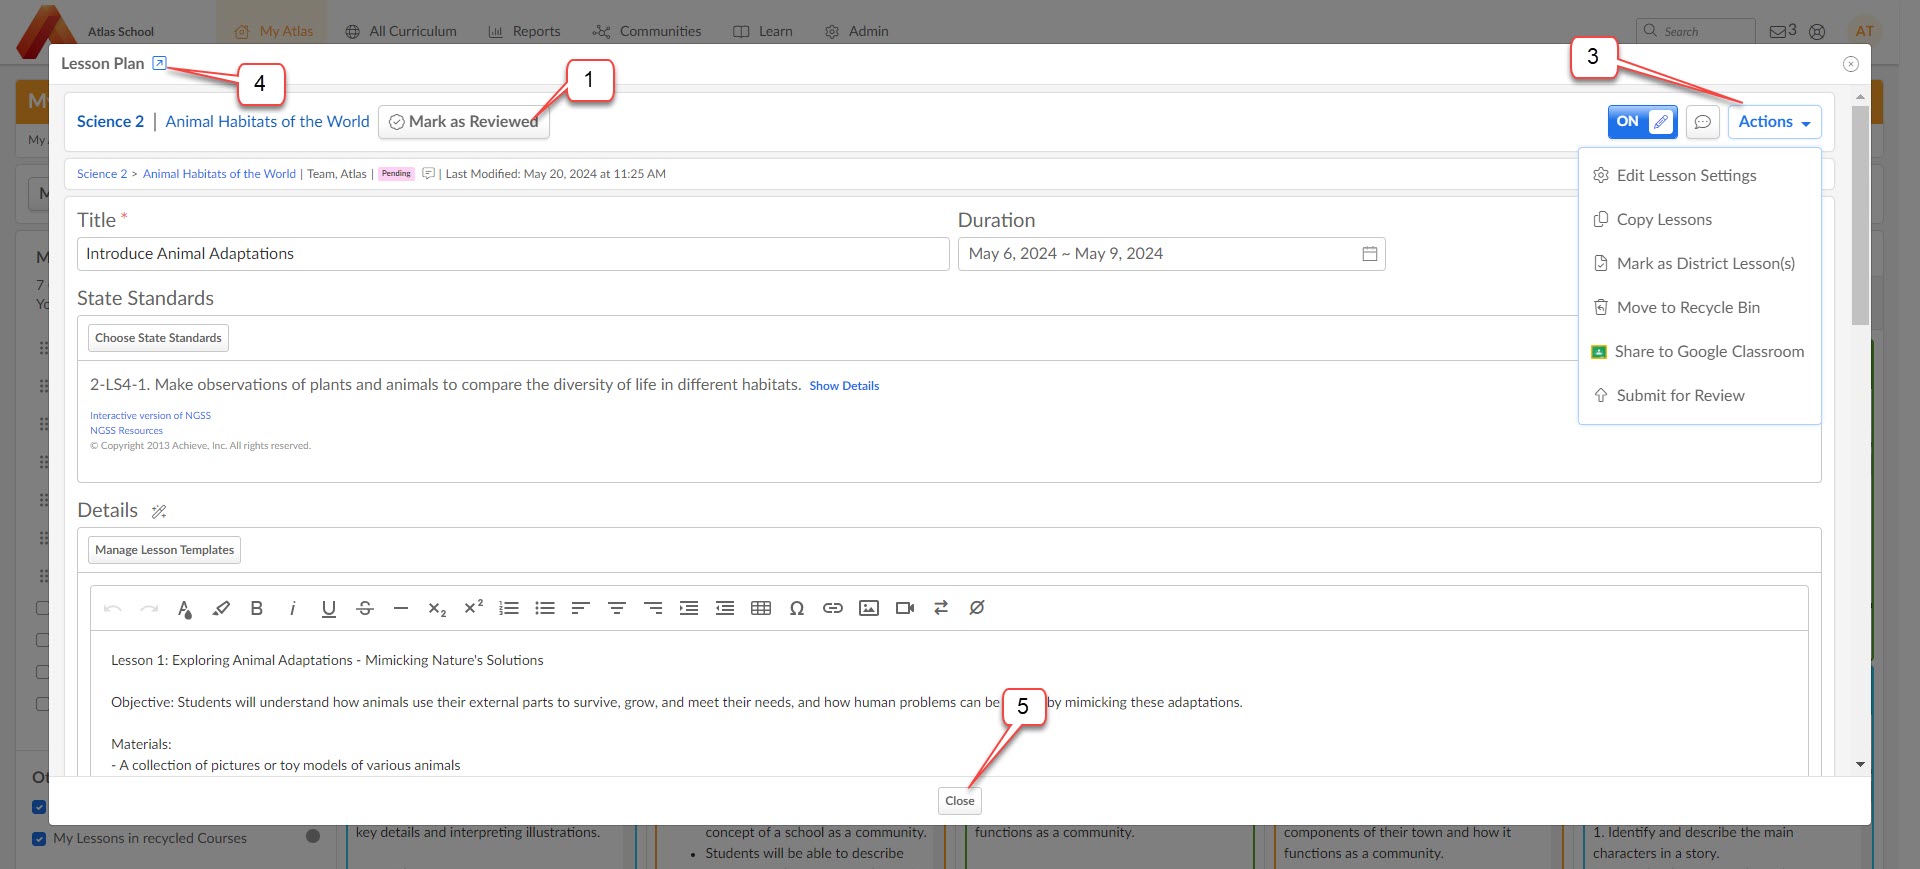This screenshot has width=1920, height=869.
Task: Open the special characters omega icon
Action: (x=797, y=608)
